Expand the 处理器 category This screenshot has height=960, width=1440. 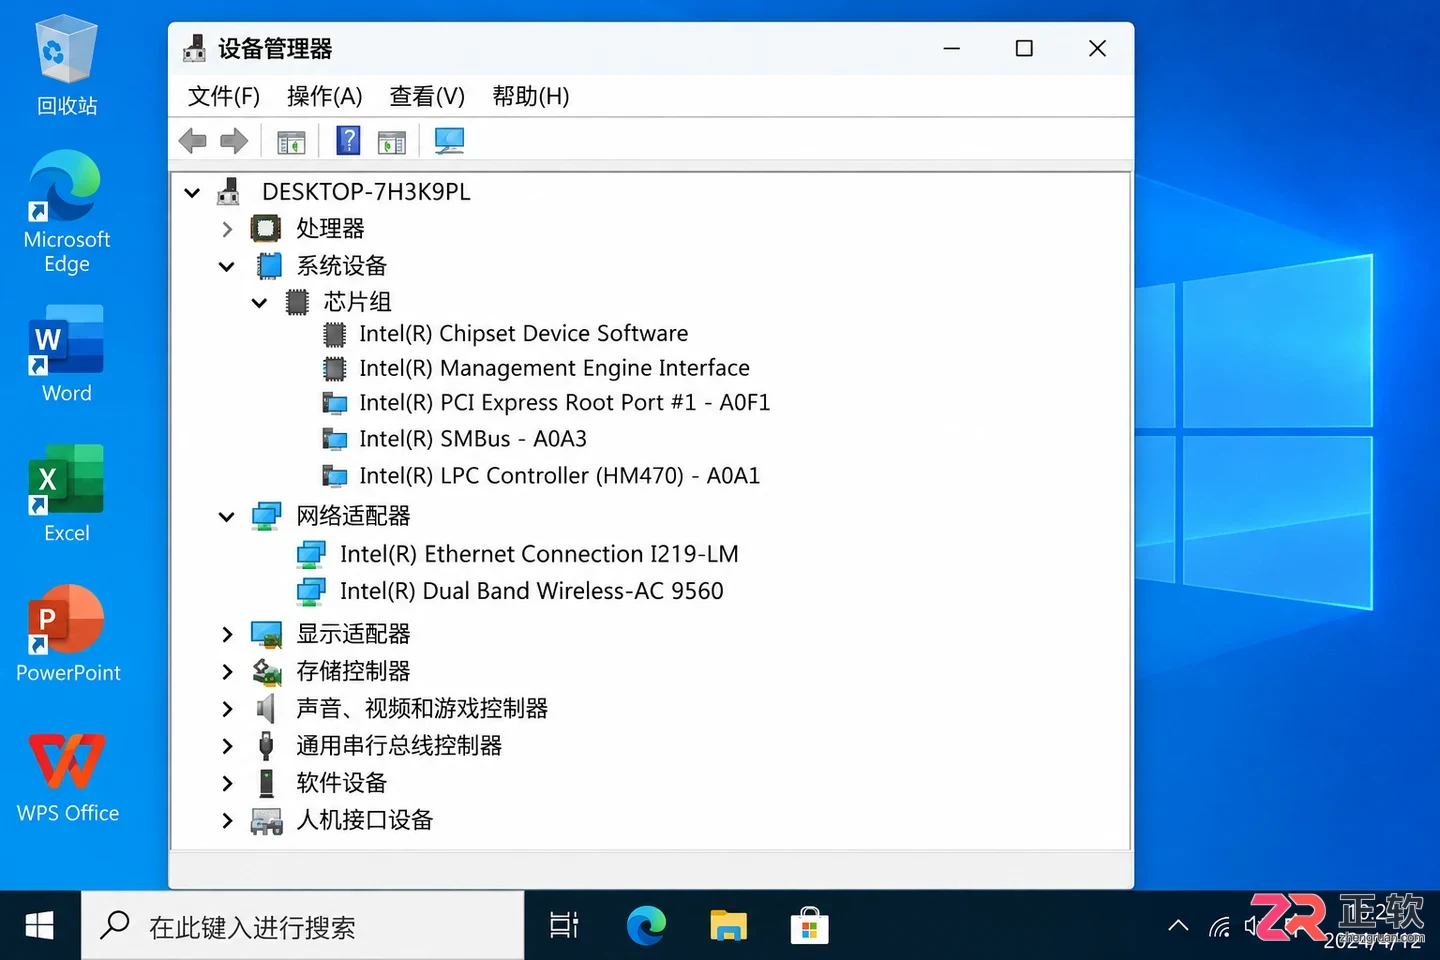pyautogui.click(x=227, y=229)
